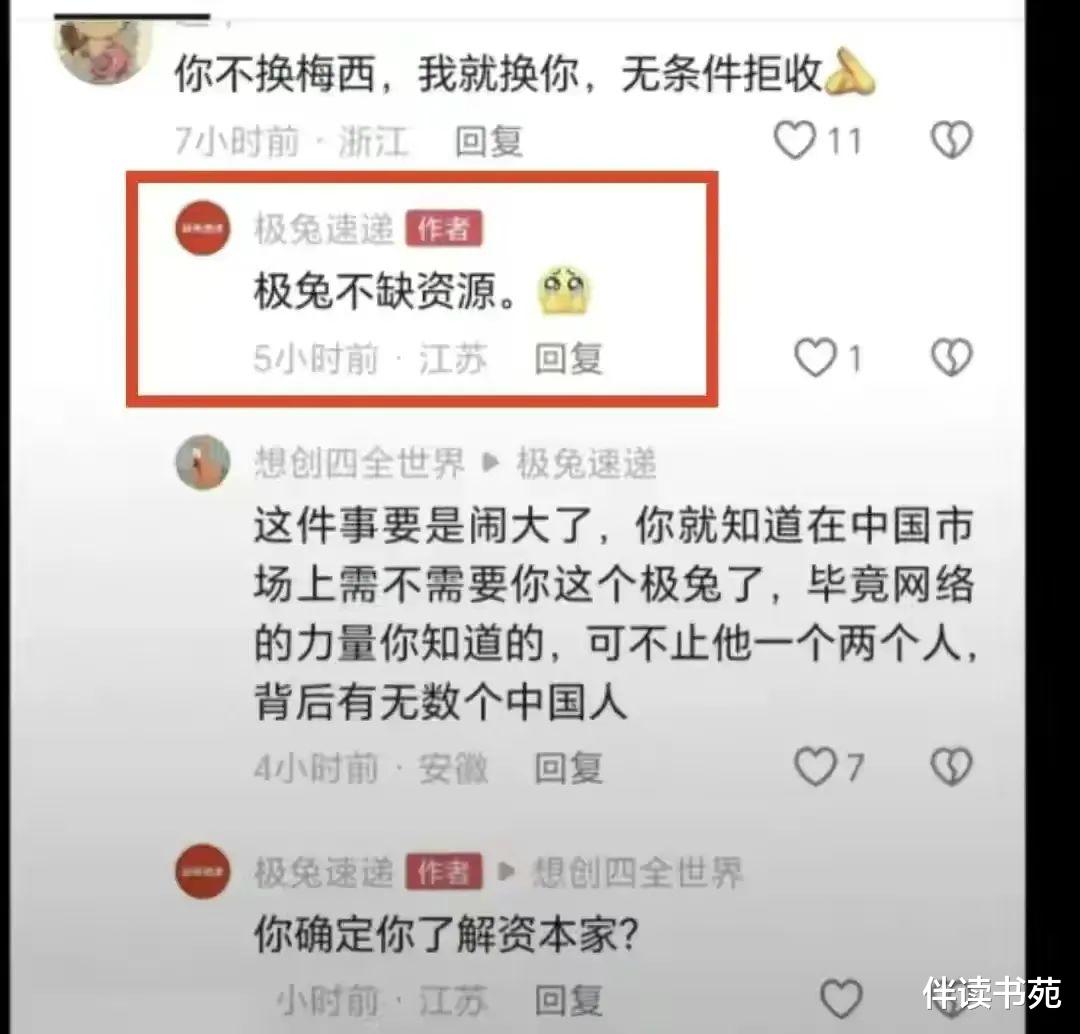Reply to the 安徽 comment
This screenshot has width=1080, height=1034.
point(569,767)
